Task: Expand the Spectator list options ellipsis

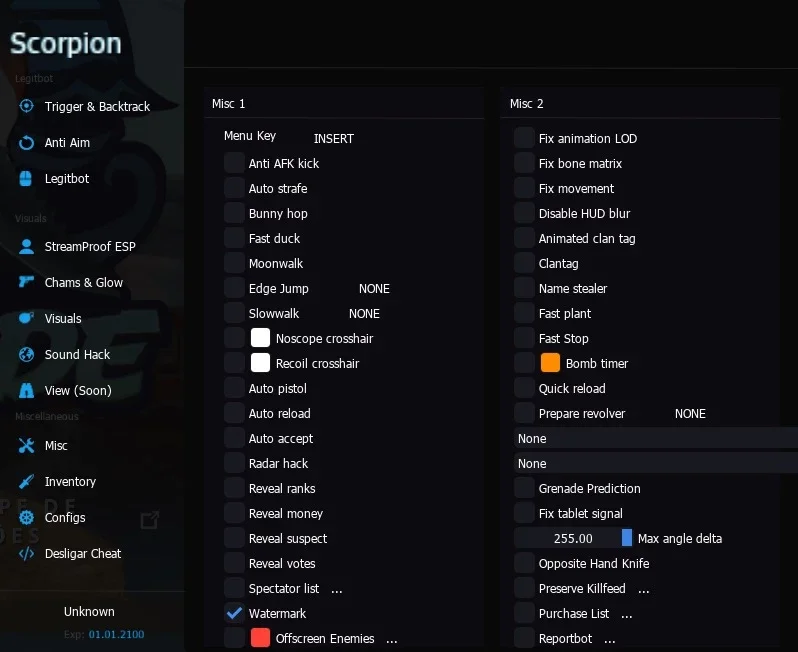Action: 337,590
